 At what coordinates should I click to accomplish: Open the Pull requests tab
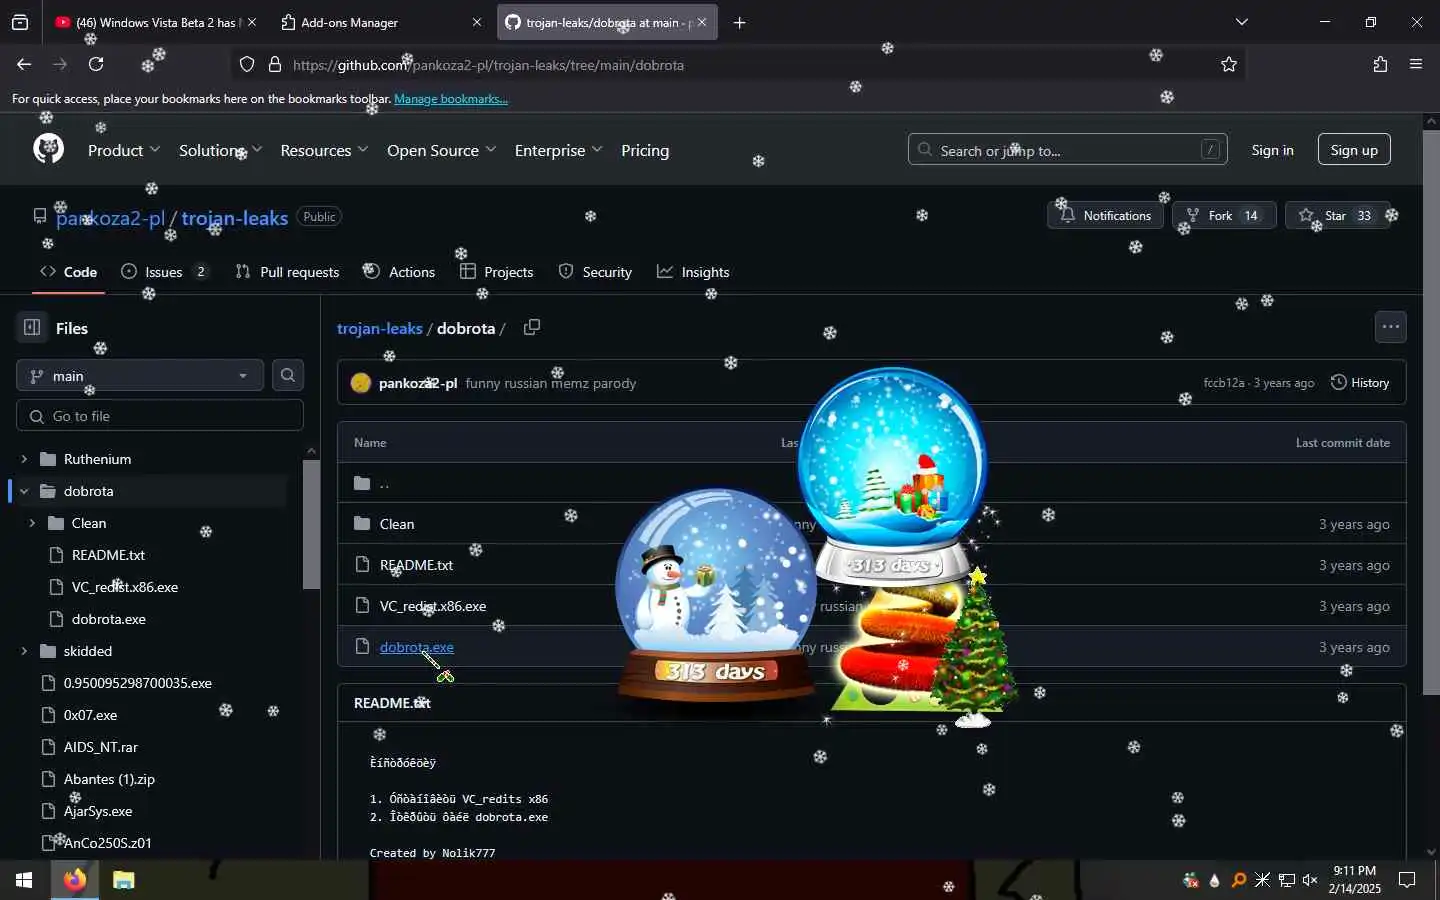tap(287, 272)
